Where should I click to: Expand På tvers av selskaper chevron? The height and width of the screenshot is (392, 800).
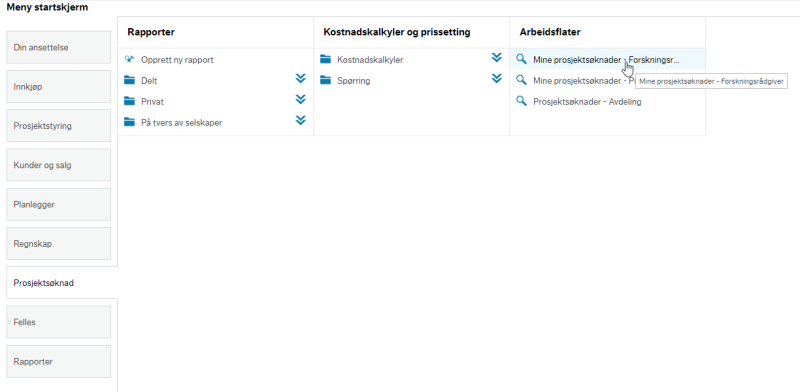tap(301, 120)
